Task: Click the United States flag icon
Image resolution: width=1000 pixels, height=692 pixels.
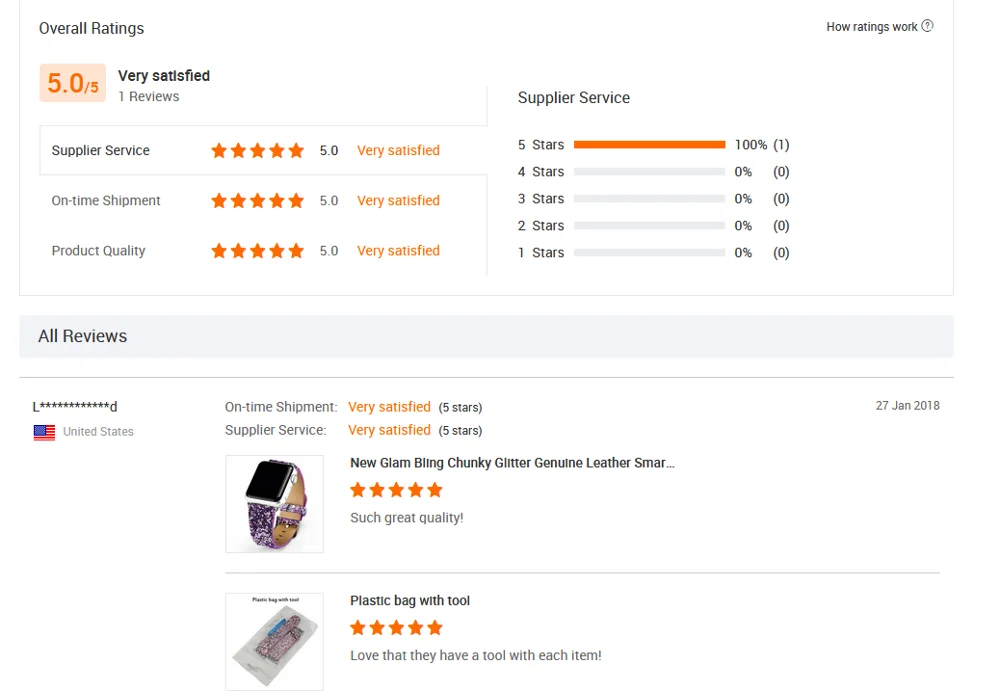Action: click(44, 432)
